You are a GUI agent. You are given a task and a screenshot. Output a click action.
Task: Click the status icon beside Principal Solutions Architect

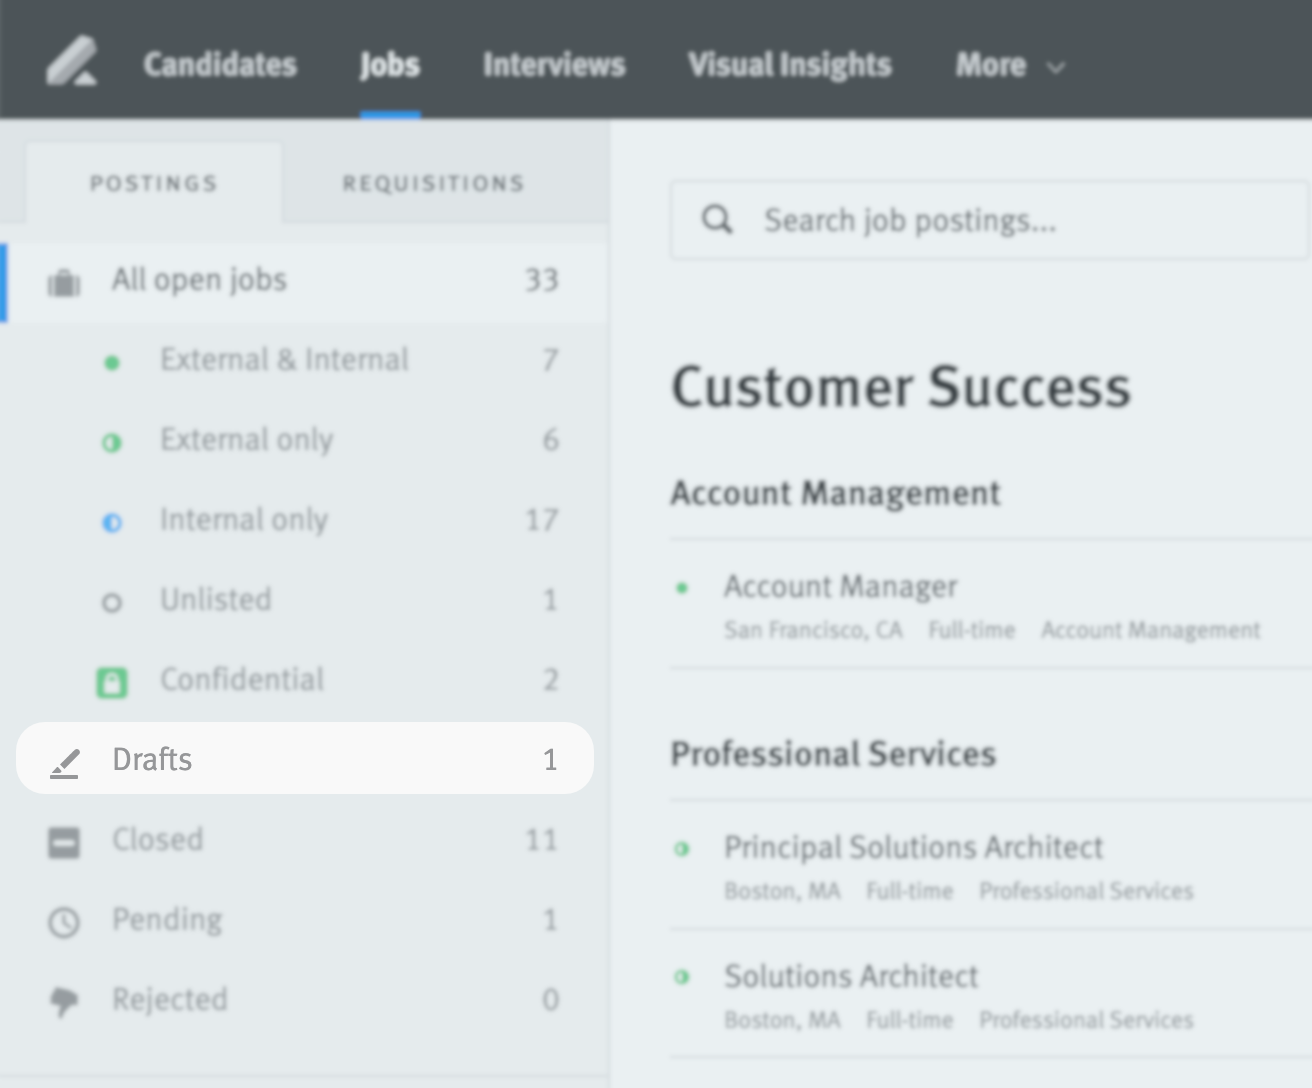[682, 849]
